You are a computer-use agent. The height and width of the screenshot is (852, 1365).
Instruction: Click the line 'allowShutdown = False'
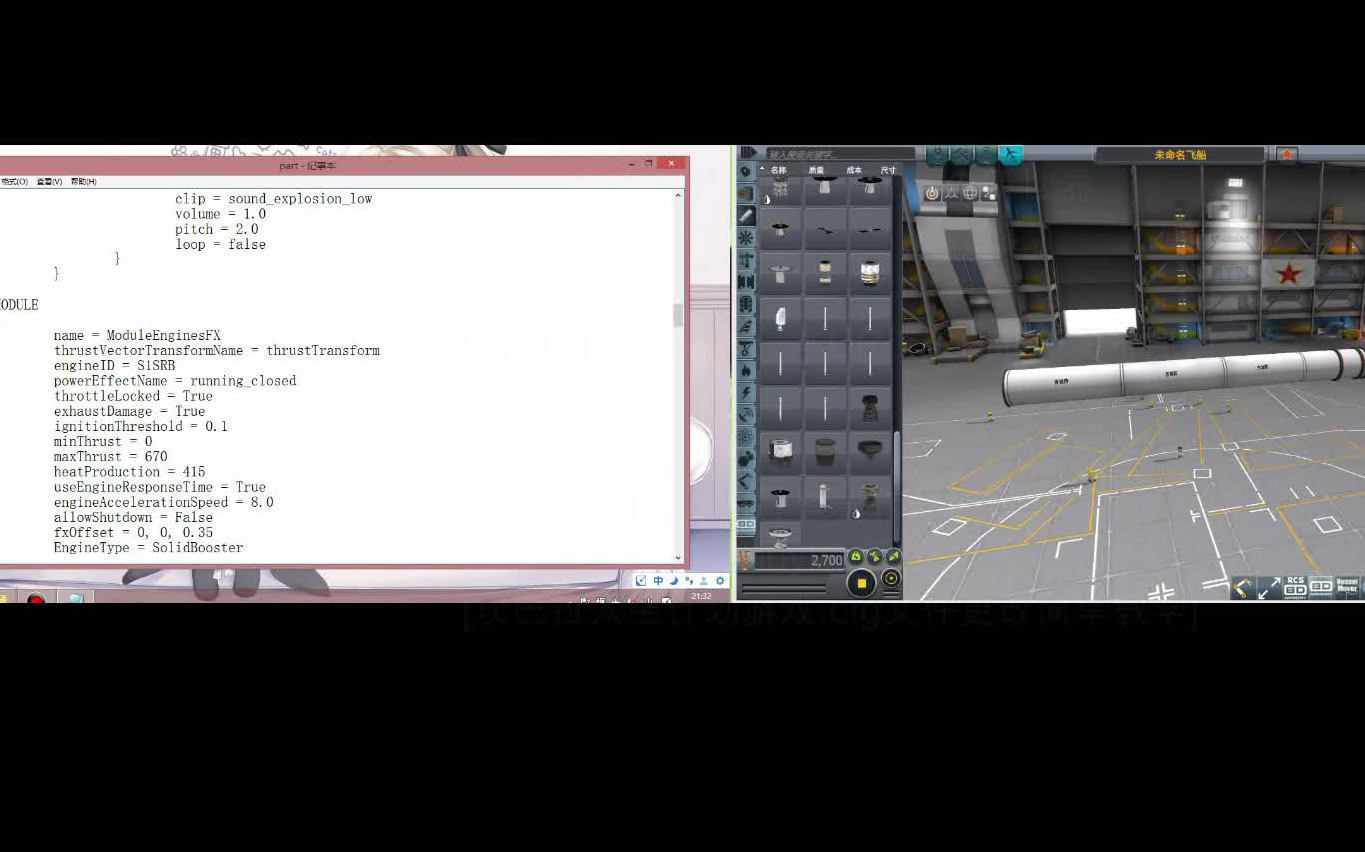click(134, 517)
